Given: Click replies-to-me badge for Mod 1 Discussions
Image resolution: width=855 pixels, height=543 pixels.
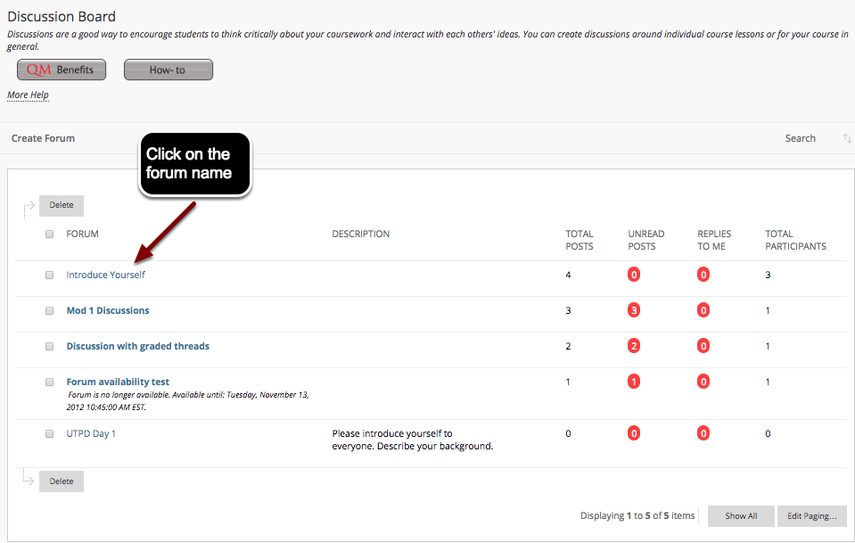Looking at the screenshot, I should tap(703, 310).
